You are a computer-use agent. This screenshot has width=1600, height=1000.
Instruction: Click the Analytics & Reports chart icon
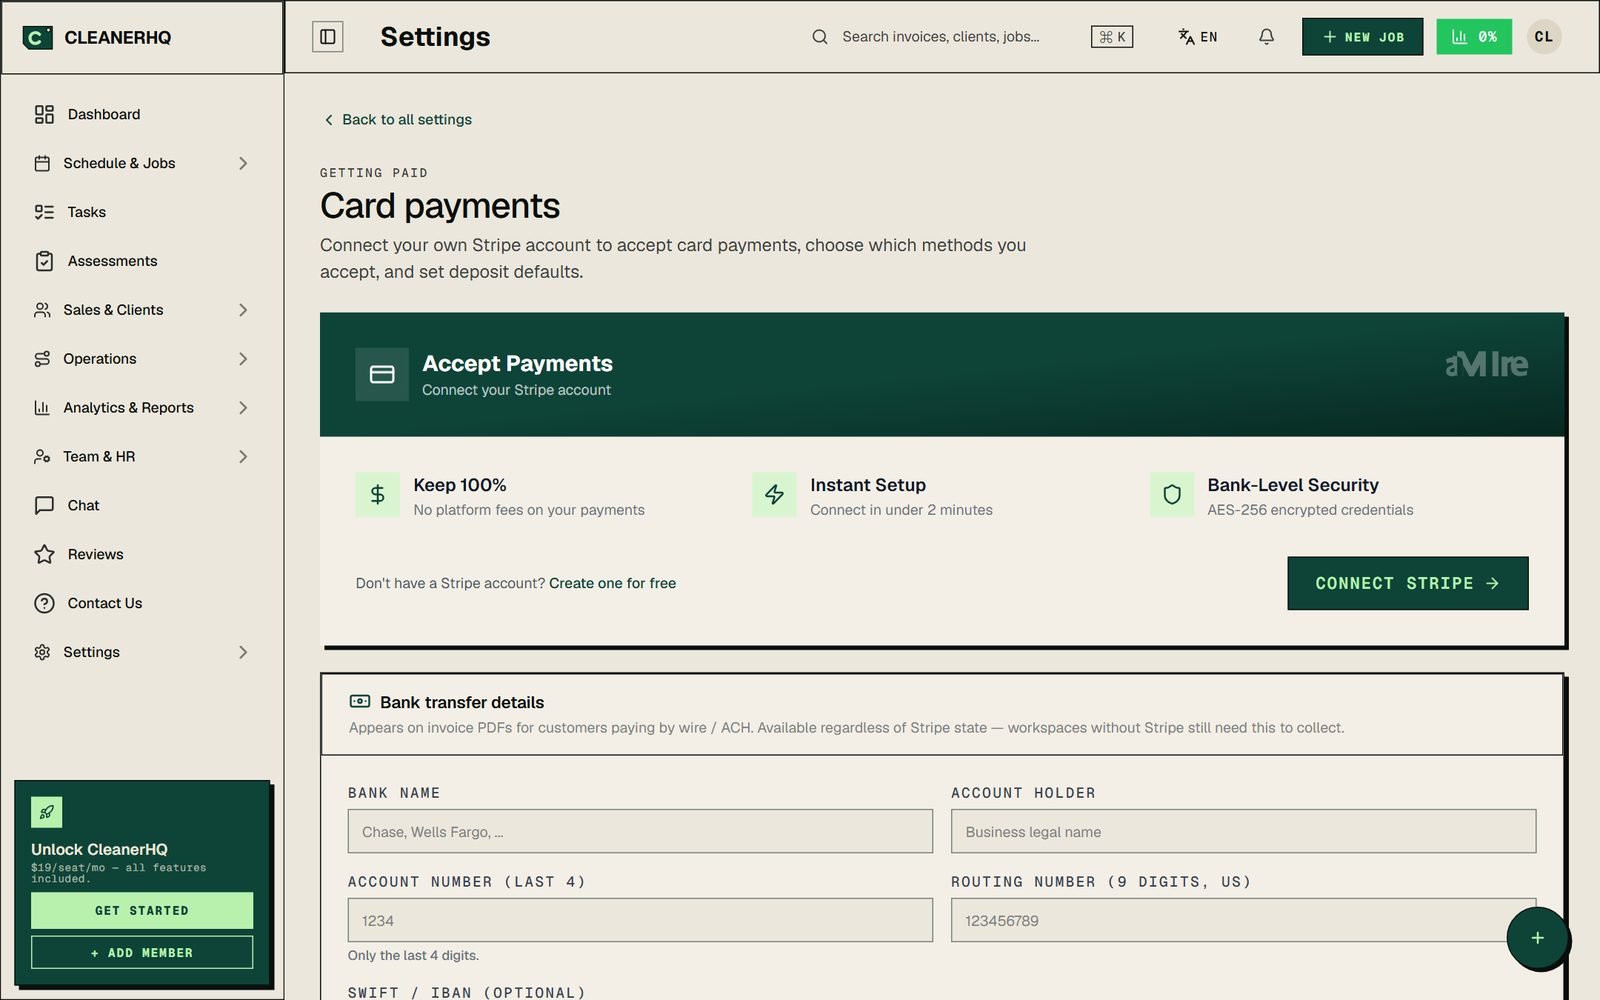click(x=42, y=408)
